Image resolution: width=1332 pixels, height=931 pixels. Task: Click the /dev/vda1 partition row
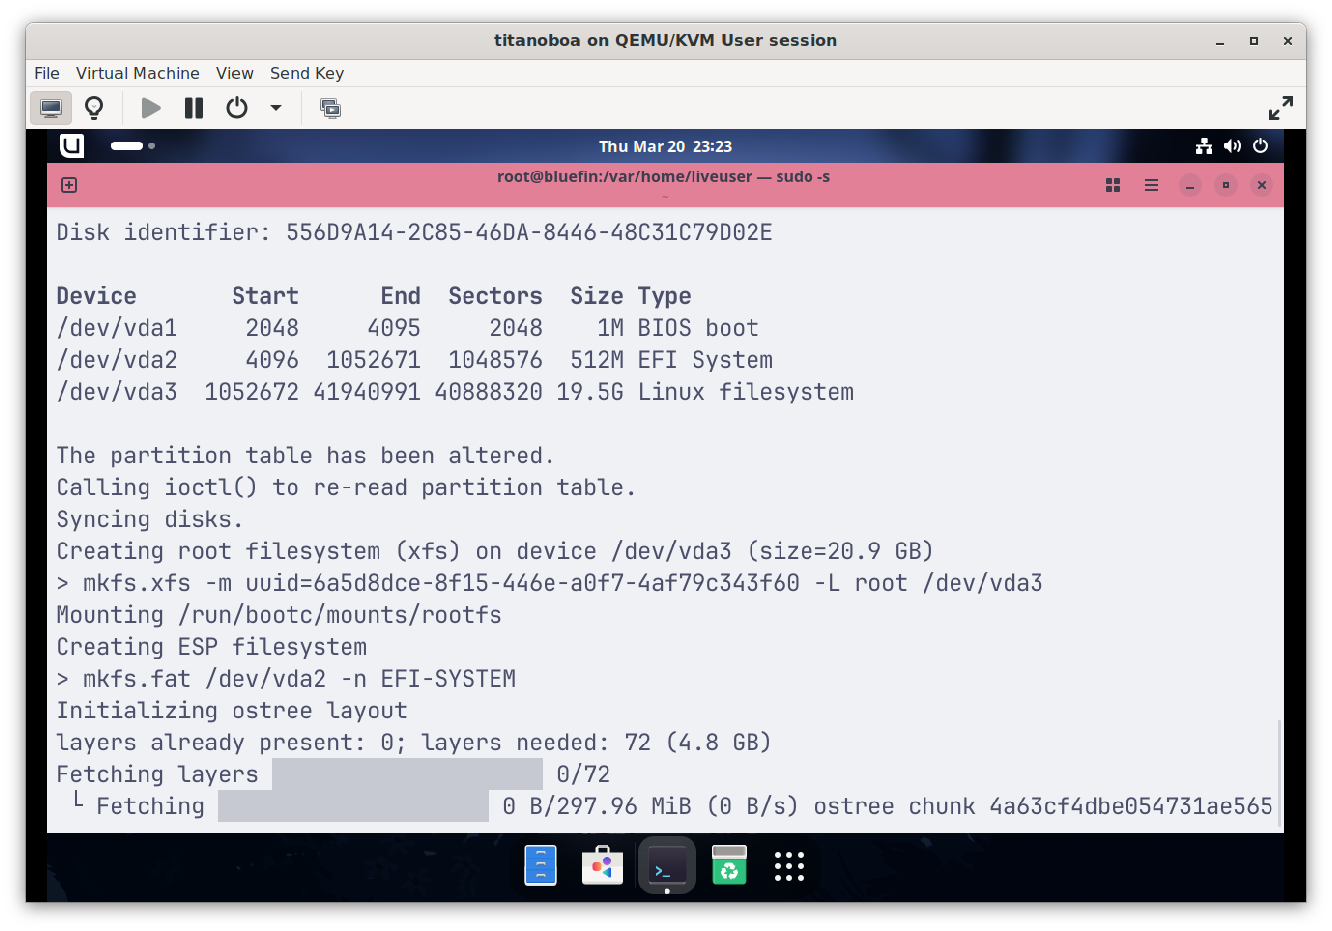pos(407,328)
